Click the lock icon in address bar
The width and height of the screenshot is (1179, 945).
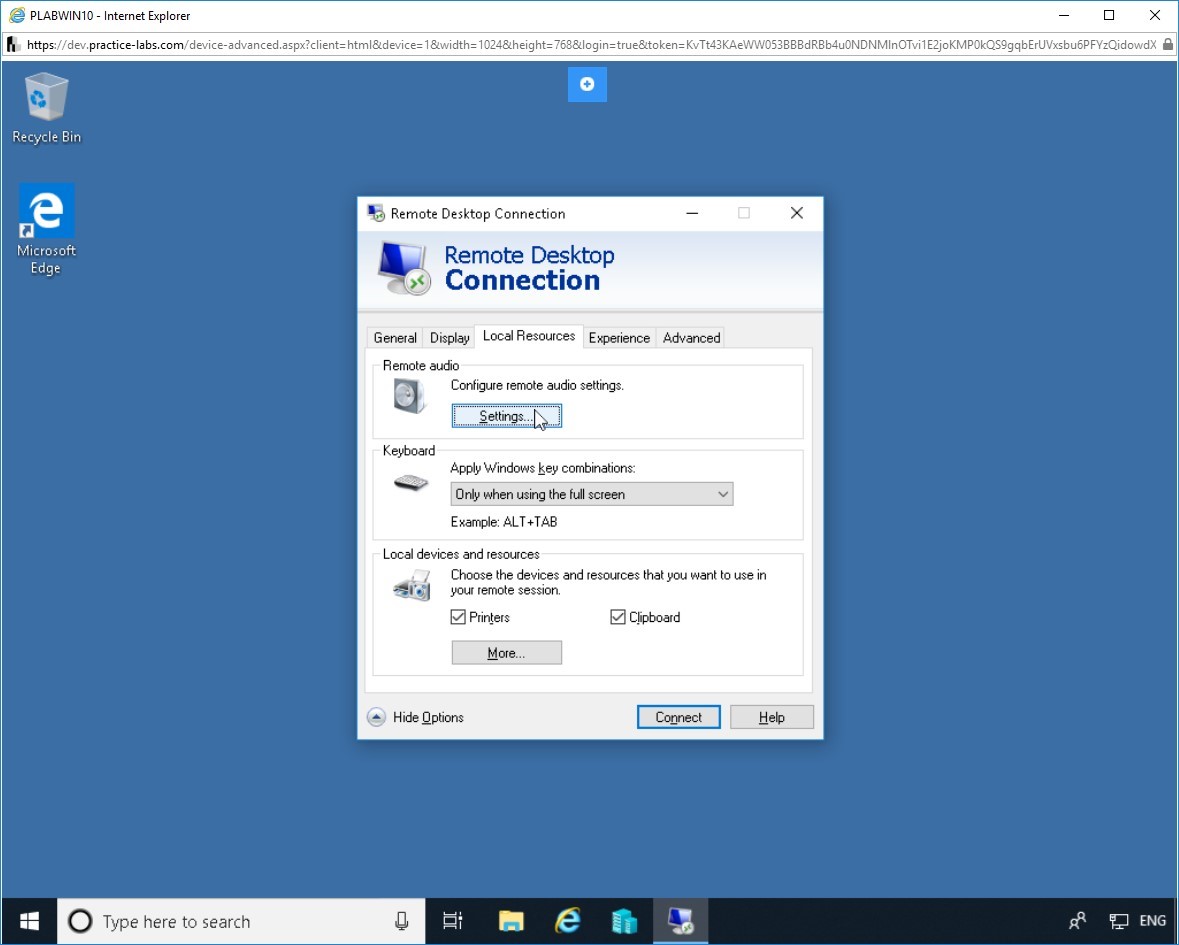tap(1168, 44)
